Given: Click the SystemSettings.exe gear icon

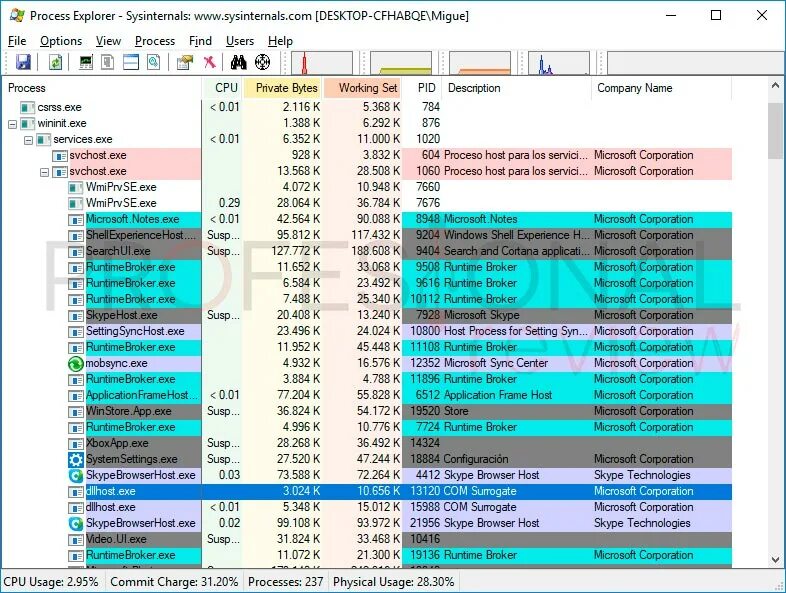Looking at the screenshot, I should [x=76, y=460].
